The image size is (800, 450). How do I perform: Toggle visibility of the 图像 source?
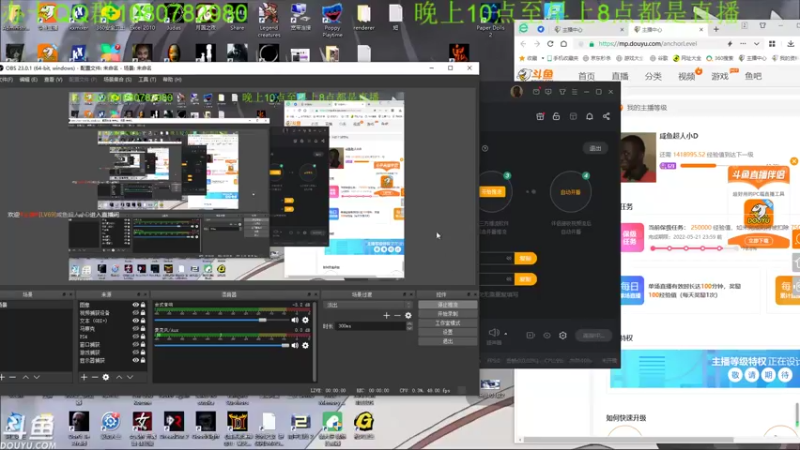coord(135,305)
